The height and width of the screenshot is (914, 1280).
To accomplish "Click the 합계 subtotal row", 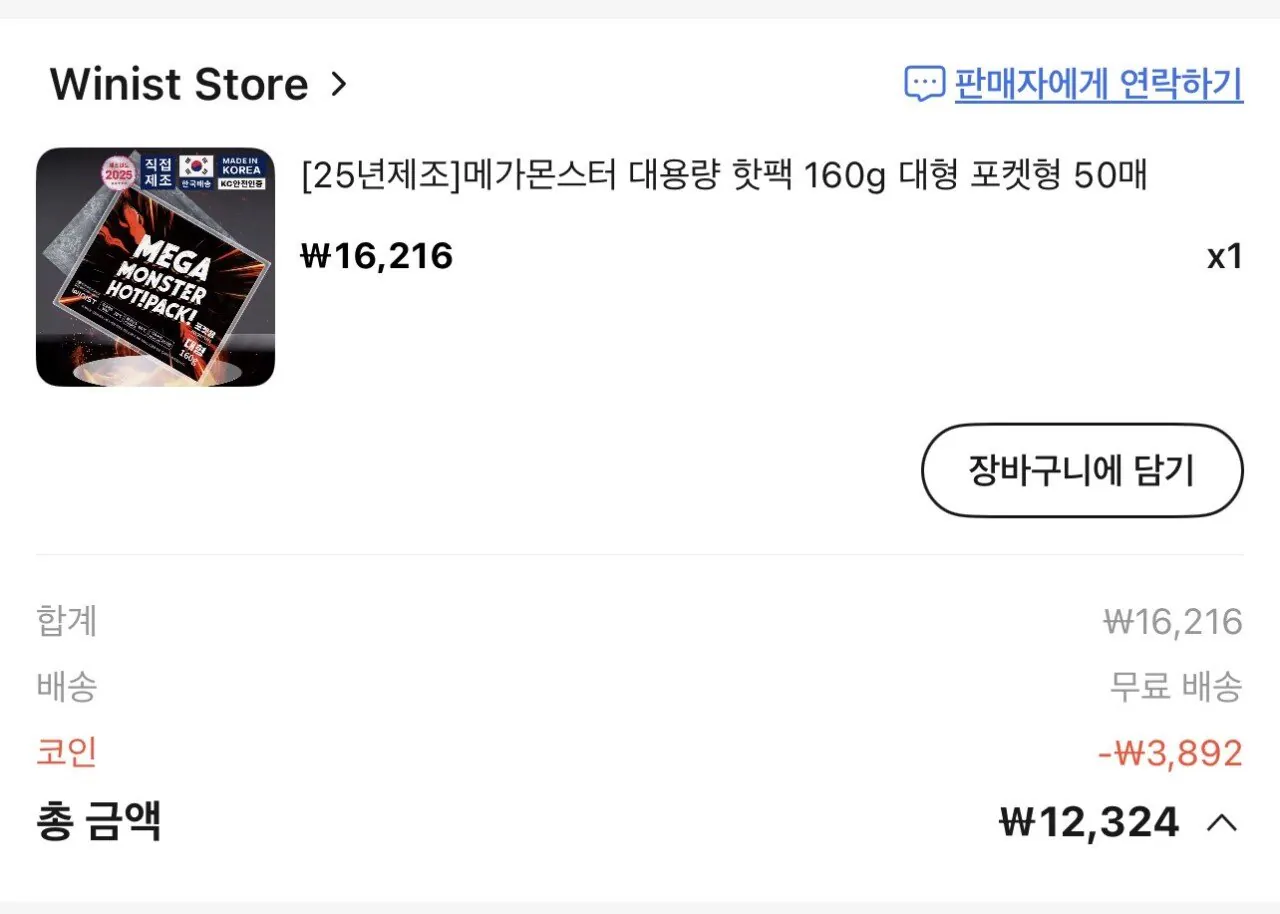I will tap(66, 621).
